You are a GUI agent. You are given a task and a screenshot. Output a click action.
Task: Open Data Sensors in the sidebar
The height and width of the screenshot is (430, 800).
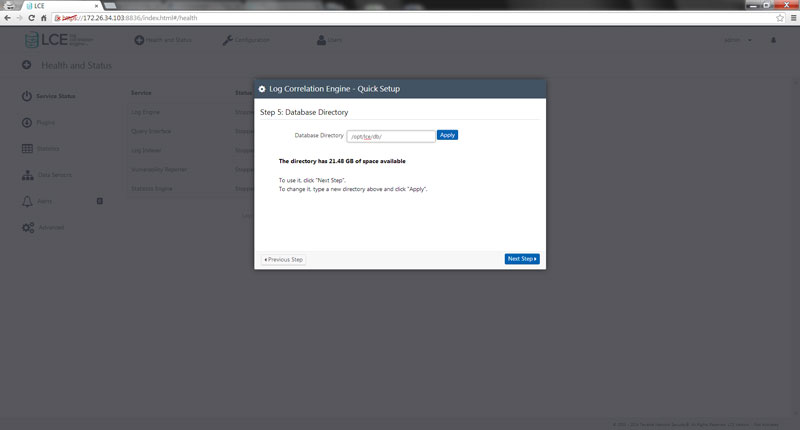pos(47,175)
